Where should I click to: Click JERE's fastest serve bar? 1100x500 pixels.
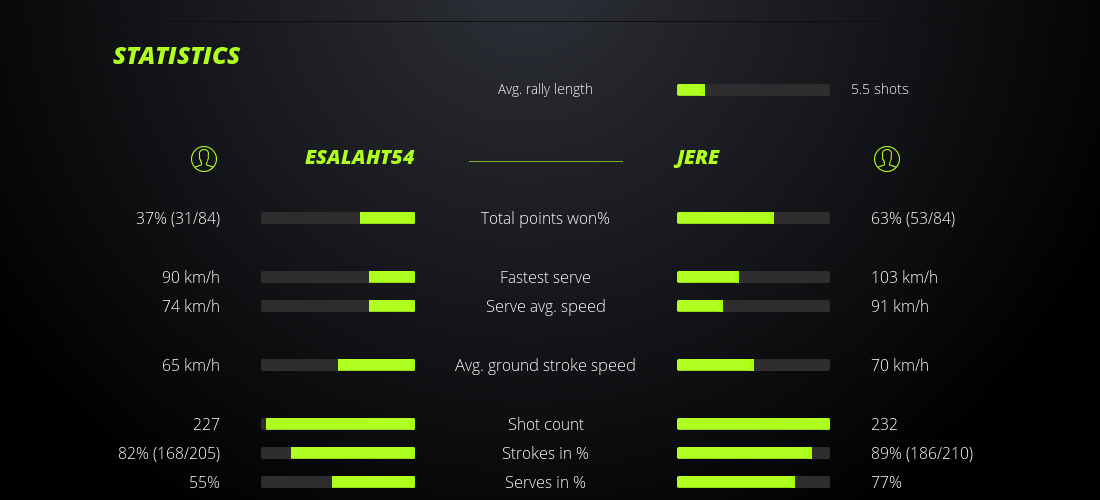753,277
